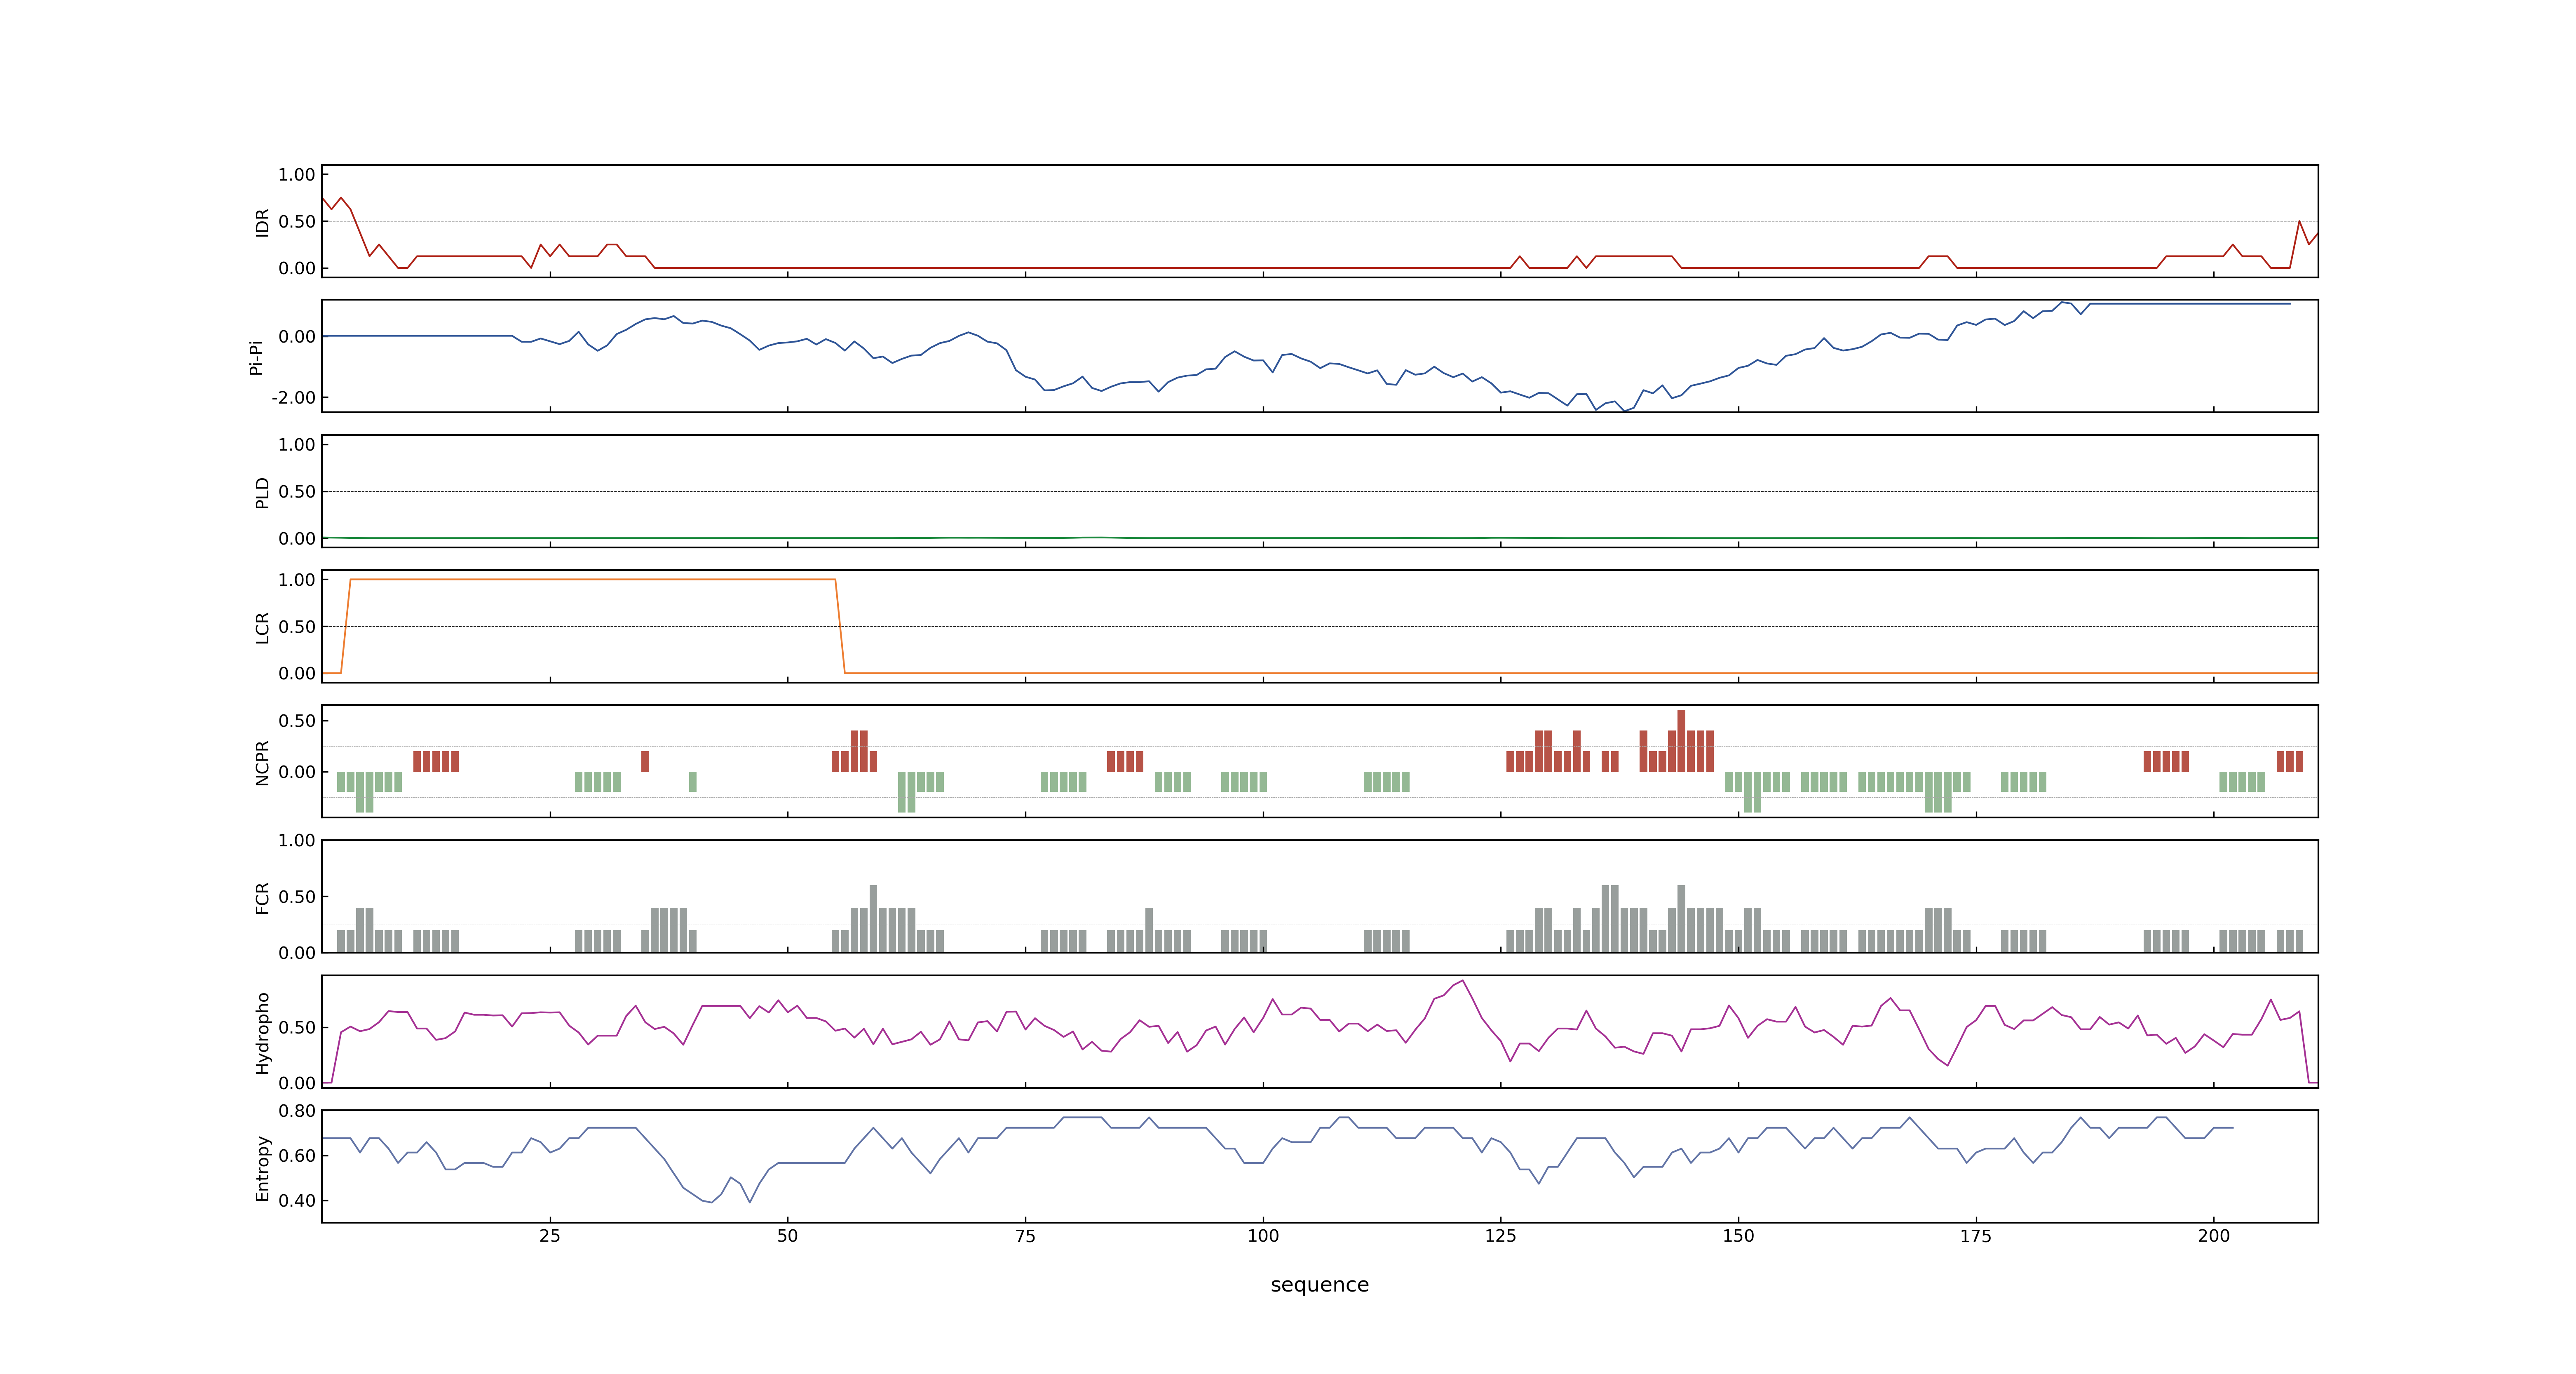Image resolution: width=2576 pixels, height=1374 pixels.
Task: Click x-axis tick label 25
Action: tap(550, 1235)
